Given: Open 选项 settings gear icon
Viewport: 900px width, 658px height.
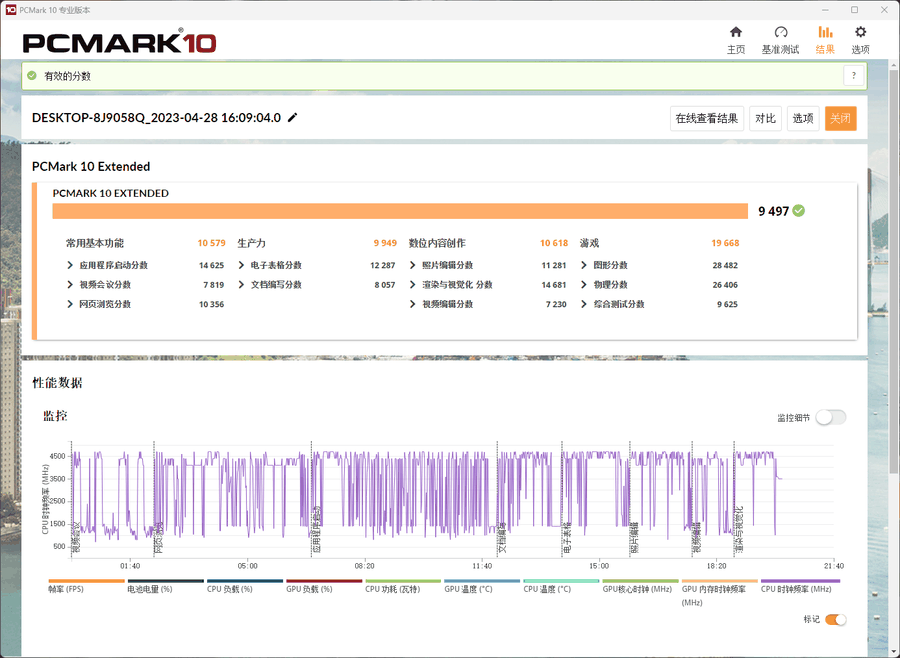Looking at the screenshot, I should pyautogui.click(x=860, y=32).
